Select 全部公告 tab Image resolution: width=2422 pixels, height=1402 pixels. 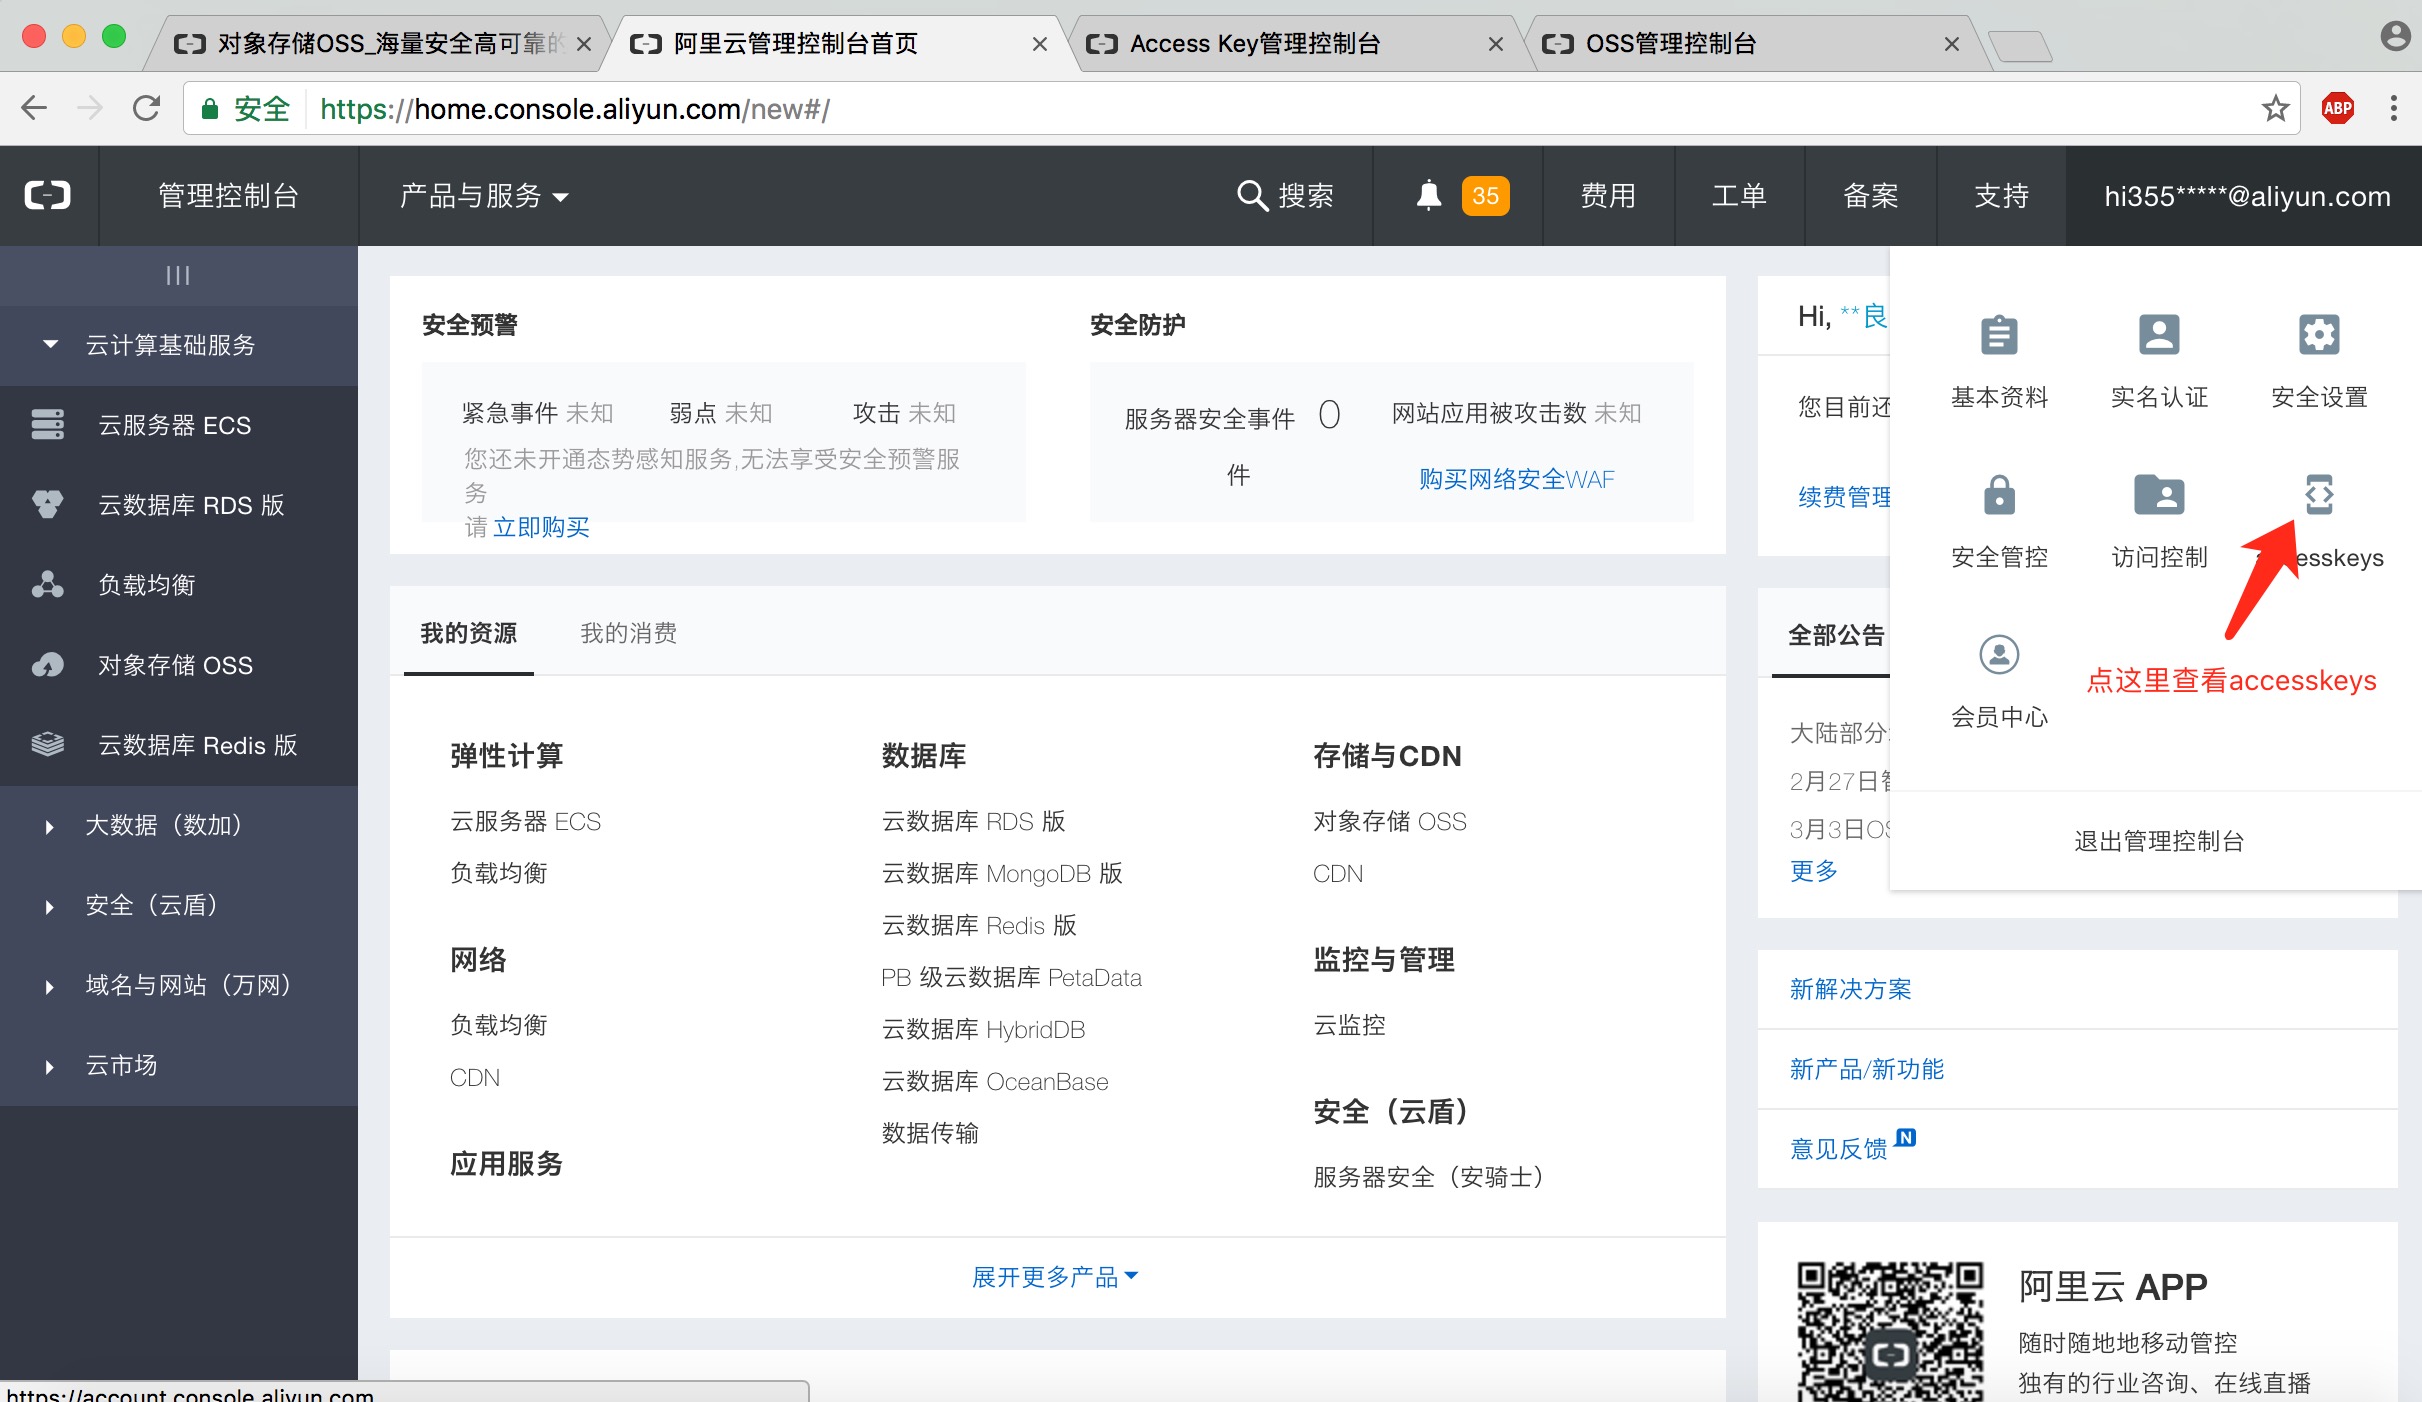pos(1836,635)
